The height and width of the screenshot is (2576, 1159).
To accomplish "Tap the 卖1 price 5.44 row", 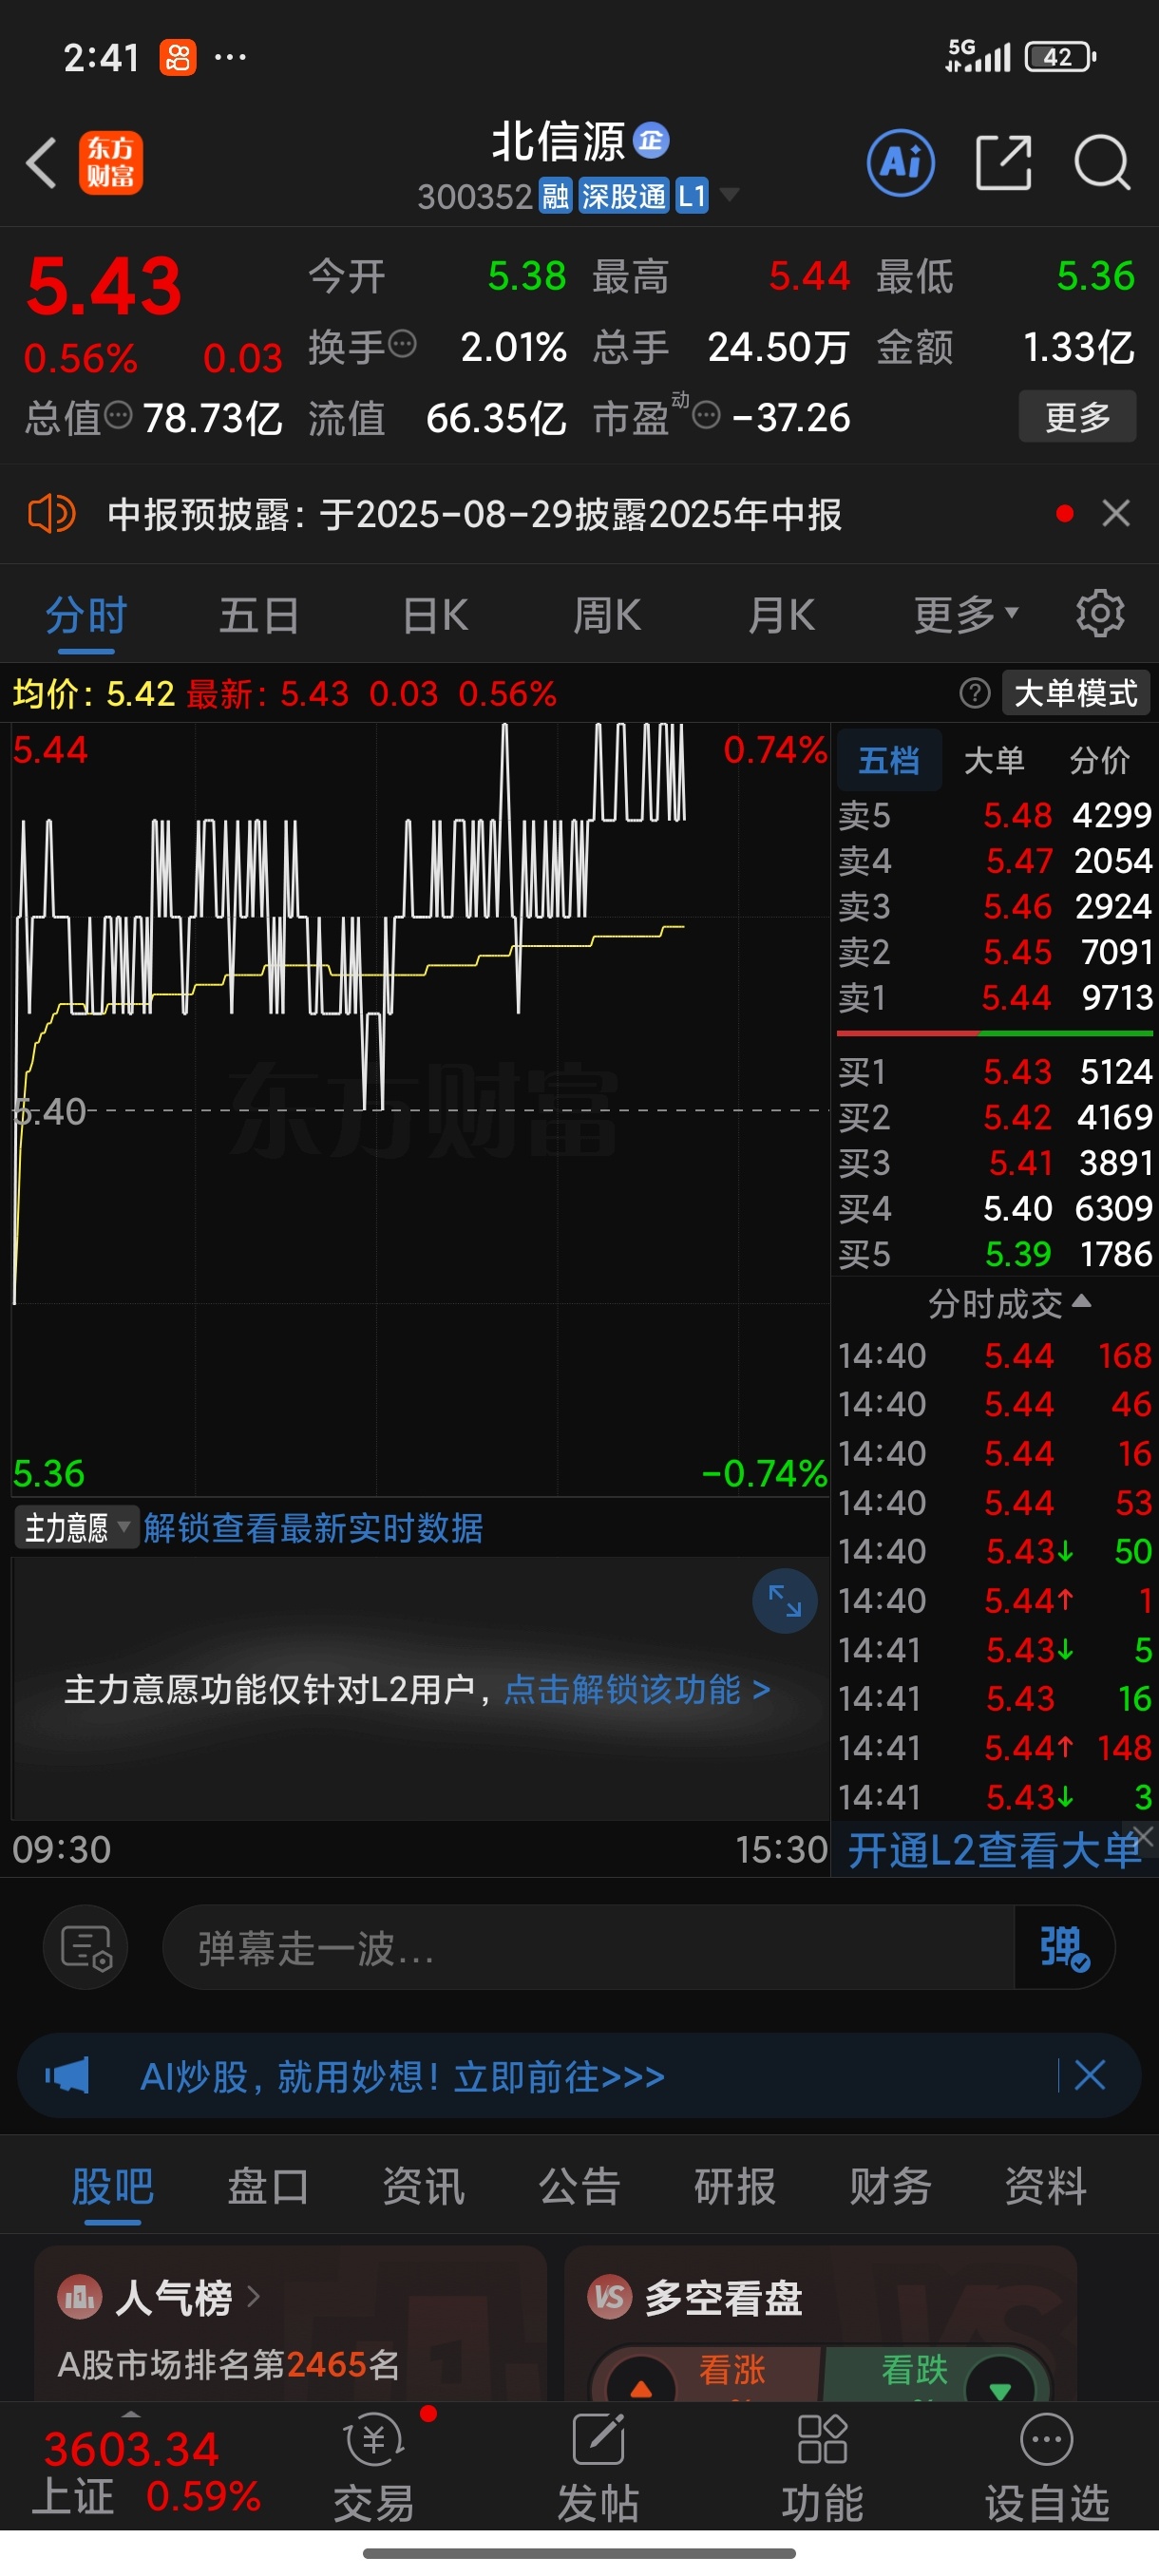I will pos(995,997).
